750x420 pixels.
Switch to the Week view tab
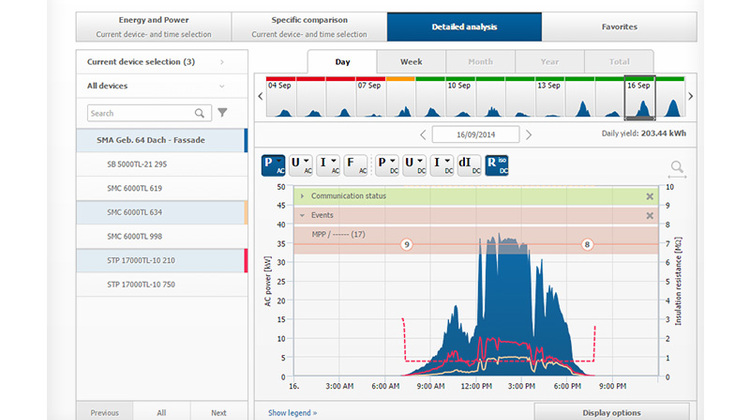click(411, 62)
